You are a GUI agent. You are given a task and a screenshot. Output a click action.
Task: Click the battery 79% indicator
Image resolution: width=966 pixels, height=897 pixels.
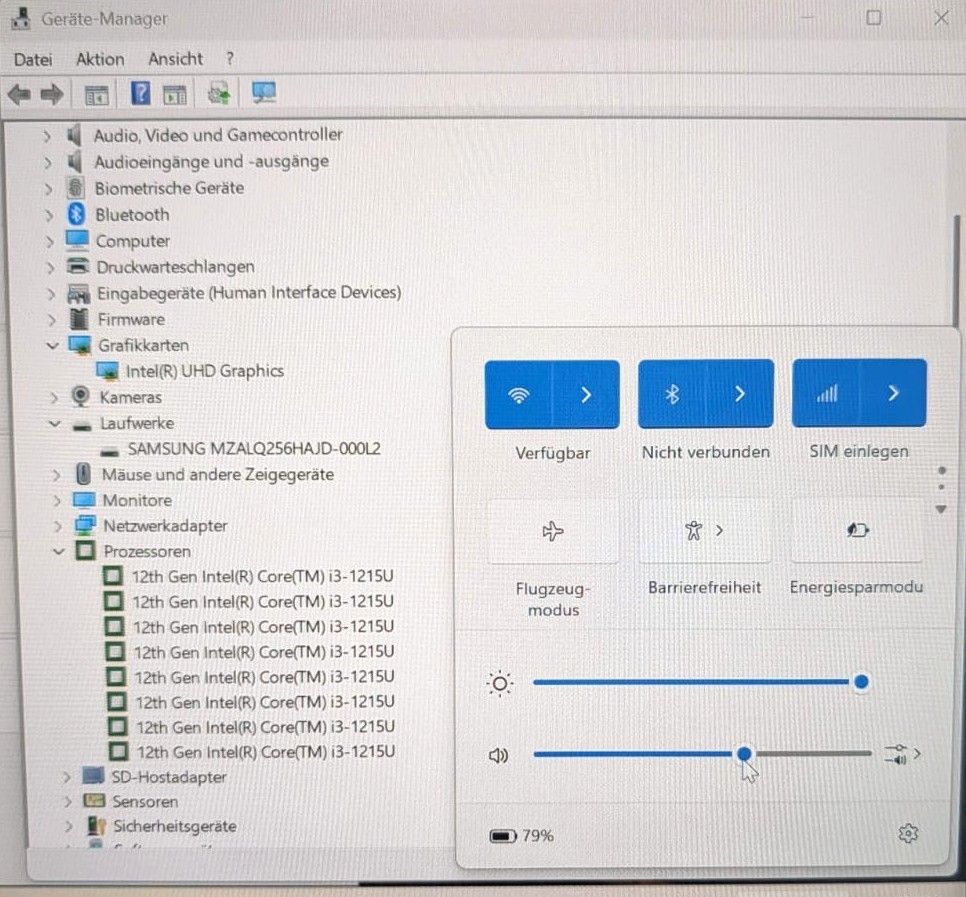point(521,836)
